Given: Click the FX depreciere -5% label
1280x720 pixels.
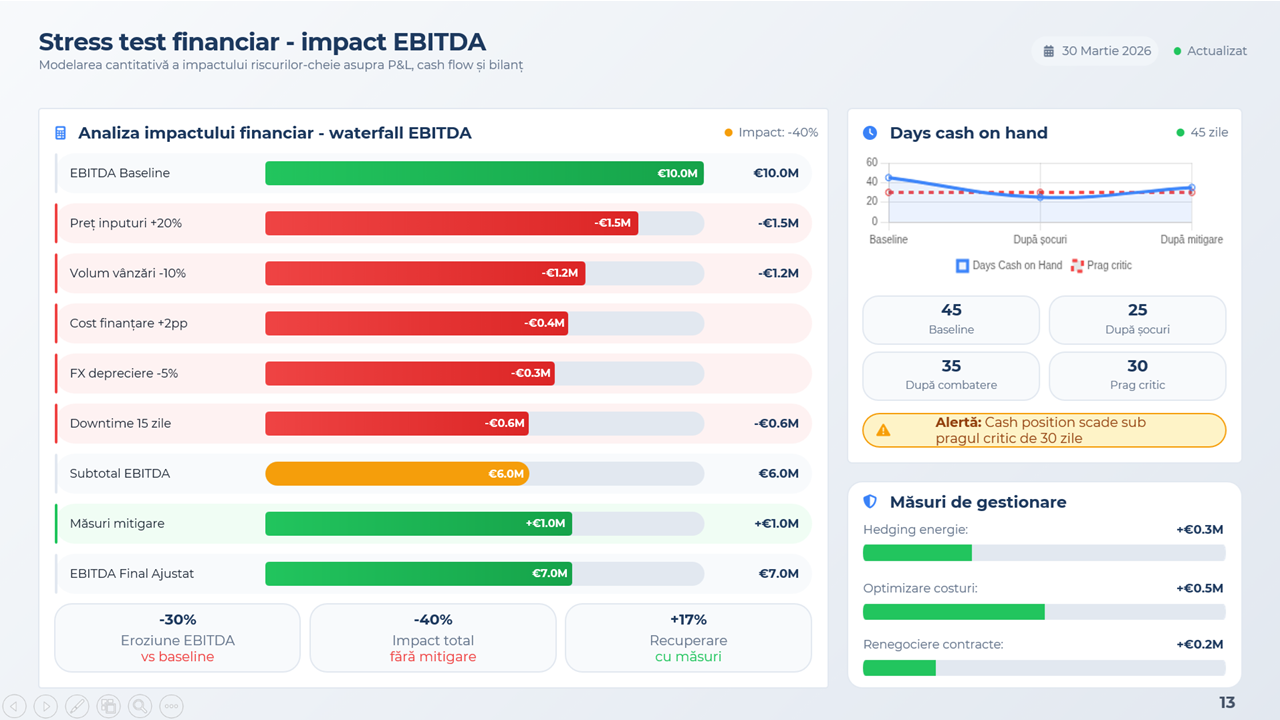Looking at the screenshot, I should [x=124, y=373].
